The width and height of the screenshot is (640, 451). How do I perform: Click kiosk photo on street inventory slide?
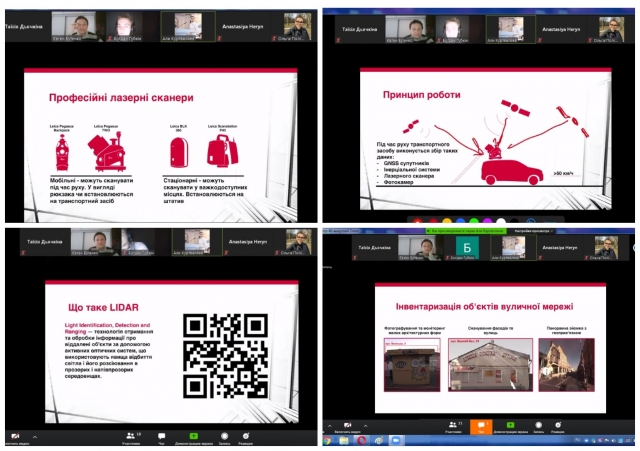coord(412,364)
